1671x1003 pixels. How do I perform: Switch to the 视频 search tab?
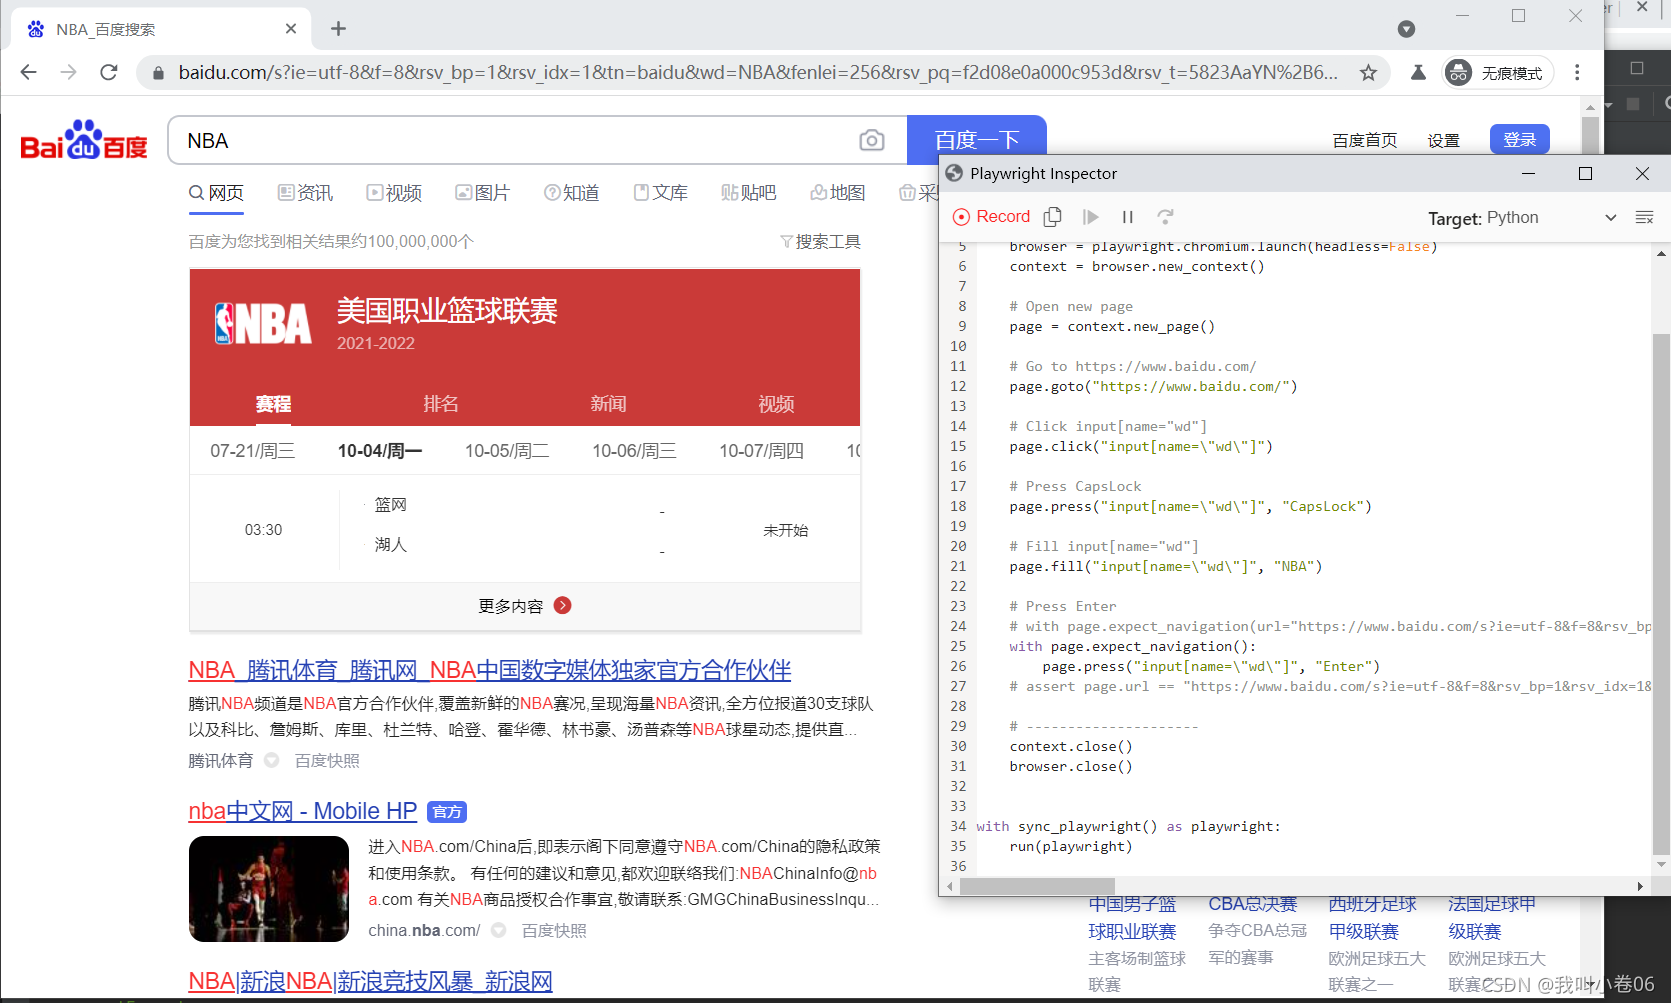tap(394, 193)
